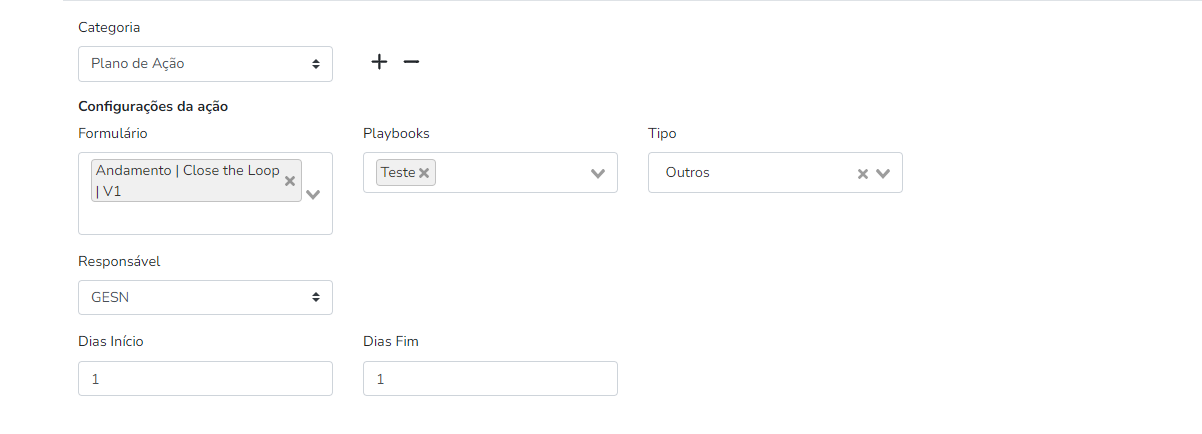The image size is (1202, 434).
Task: Expand the Formulário chevron dropdown
Action: [313, 194]
